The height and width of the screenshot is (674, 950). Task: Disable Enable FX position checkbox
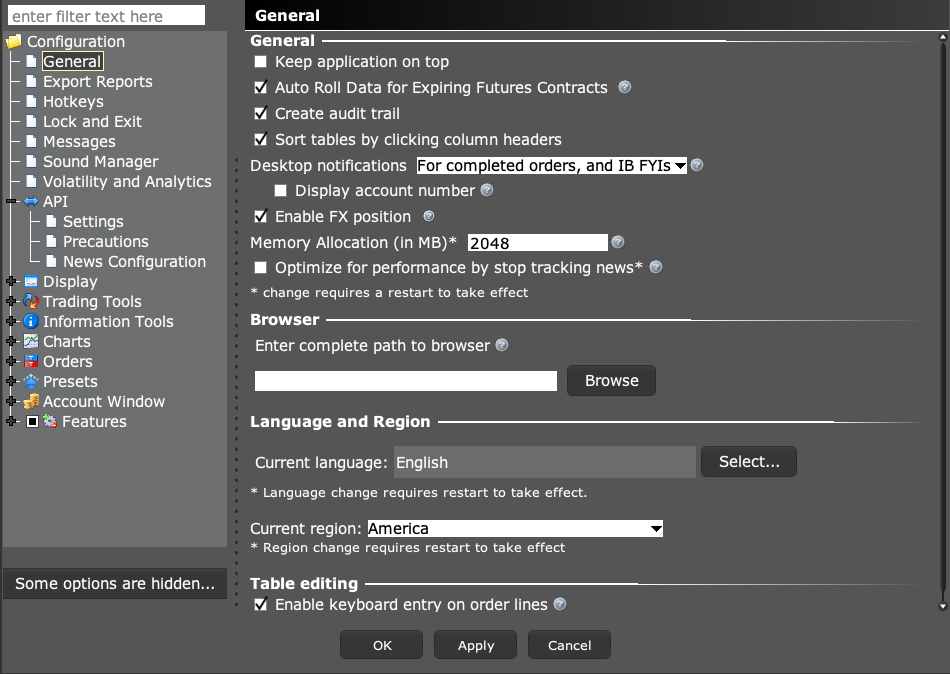coord(261,216)
